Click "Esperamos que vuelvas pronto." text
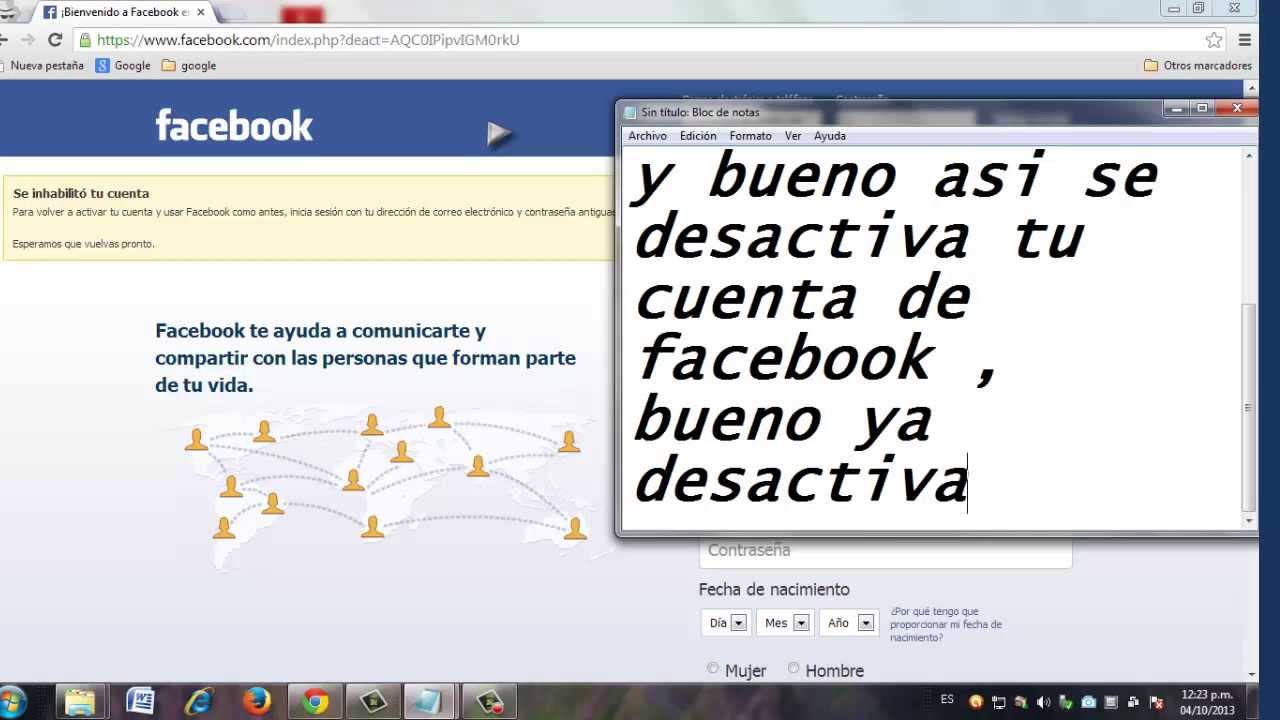1280x720 pixels. 83,244
